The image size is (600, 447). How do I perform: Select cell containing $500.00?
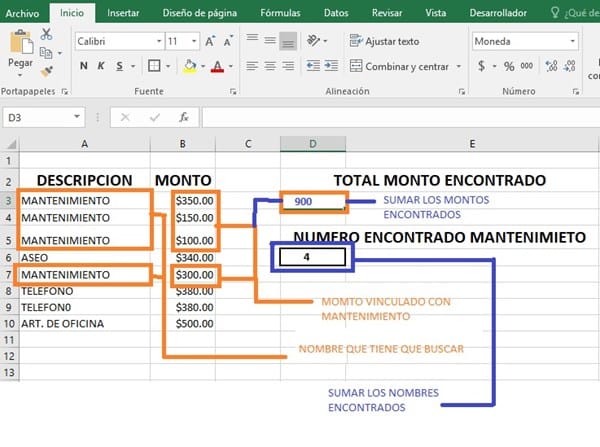(x=194, y=324)
